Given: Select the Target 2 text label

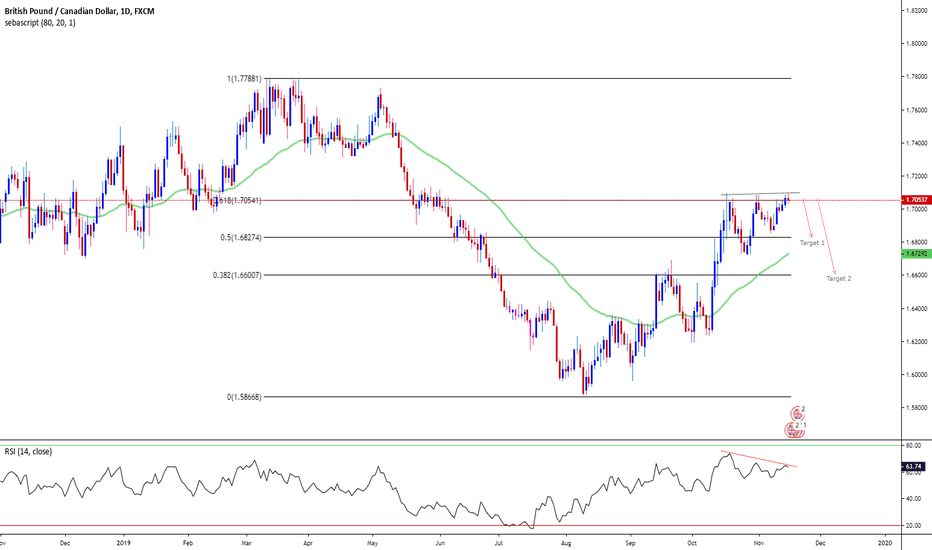Looking at the screenshot, I should 838,278.
